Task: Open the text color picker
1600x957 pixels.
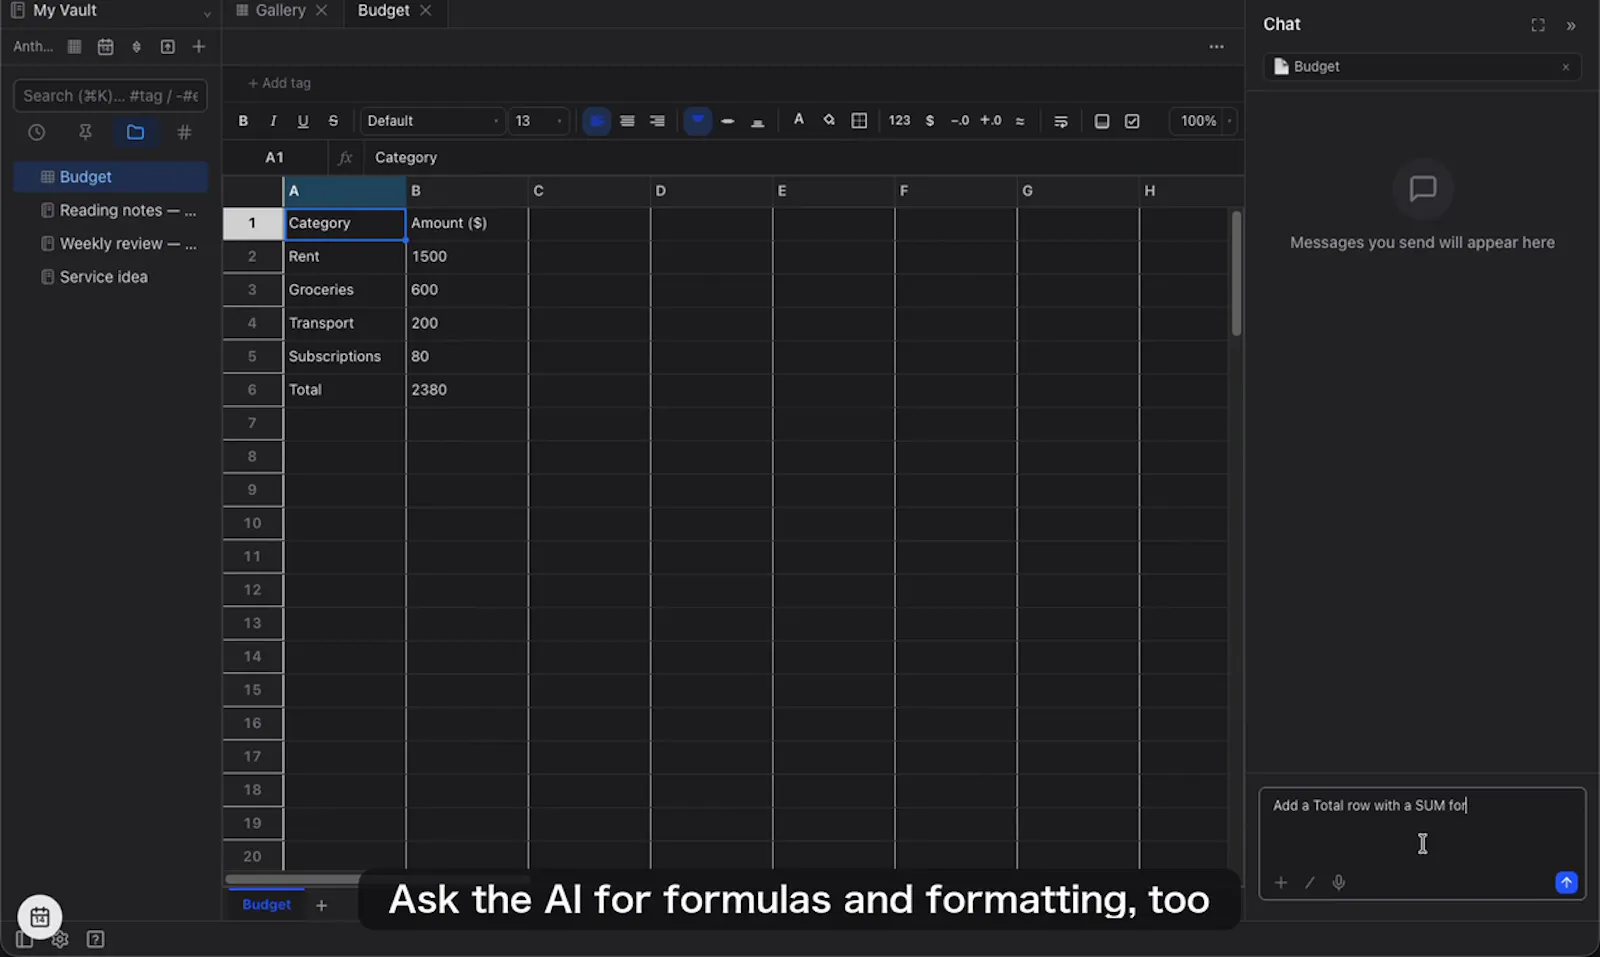Action: 798,120
